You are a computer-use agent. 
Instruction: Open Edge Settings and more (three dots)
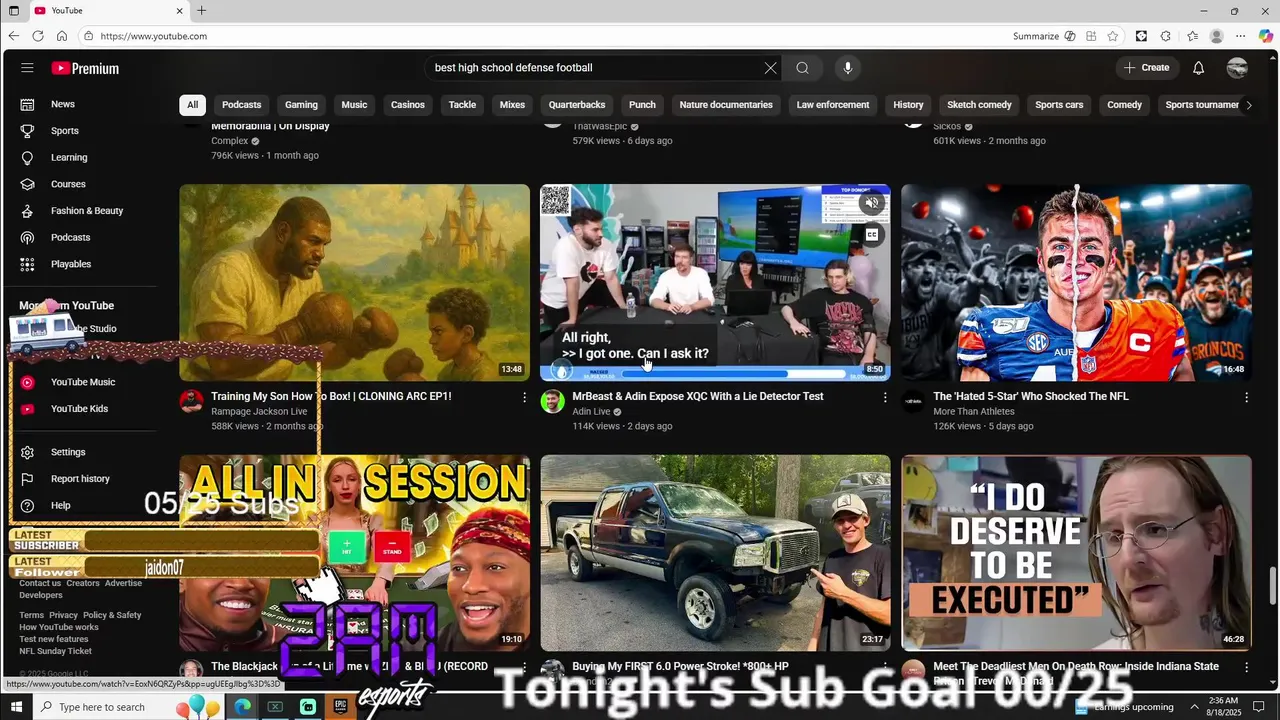coord(1241,36)
